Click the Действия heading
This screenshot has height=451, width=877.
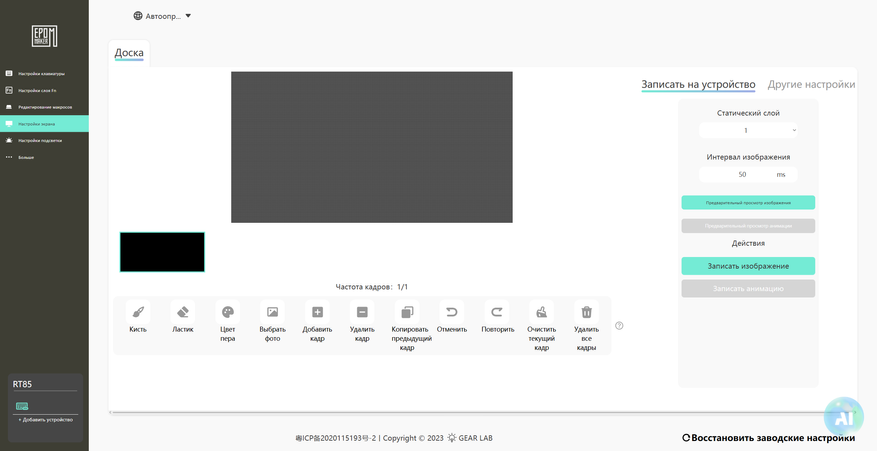748,243
